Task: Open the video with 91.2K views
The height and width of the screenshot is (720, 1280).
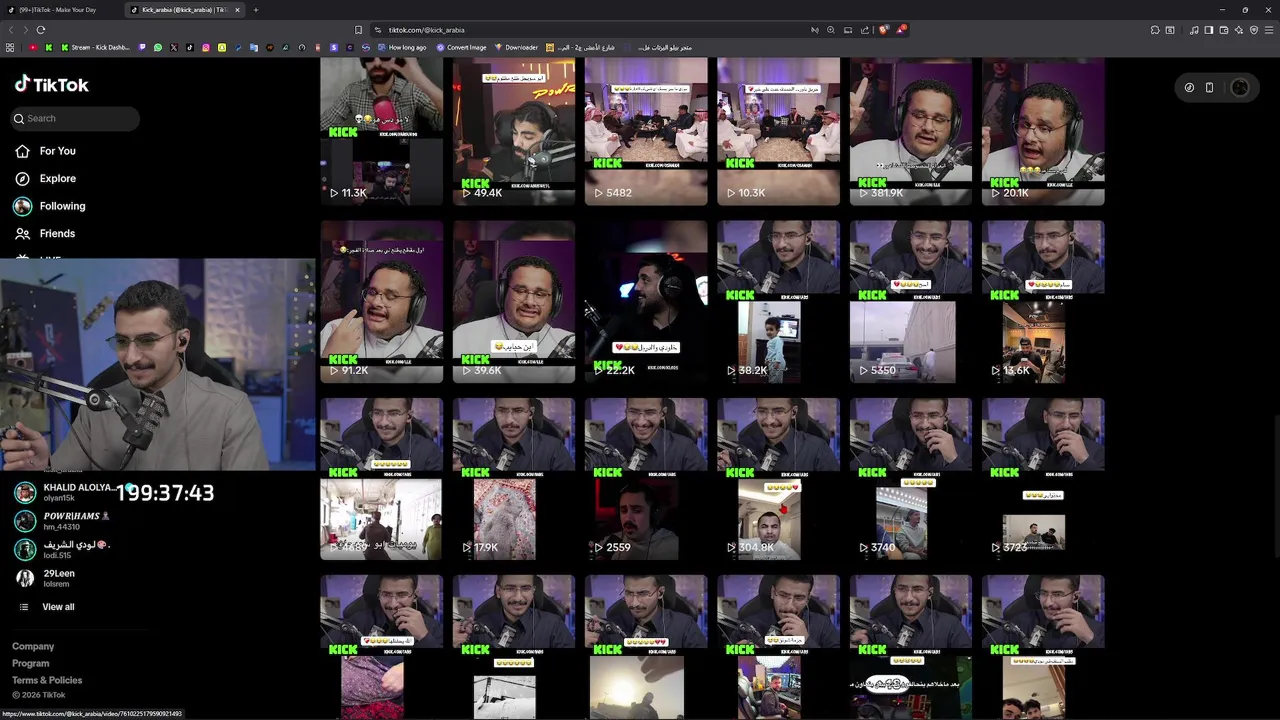Action: 381,302
